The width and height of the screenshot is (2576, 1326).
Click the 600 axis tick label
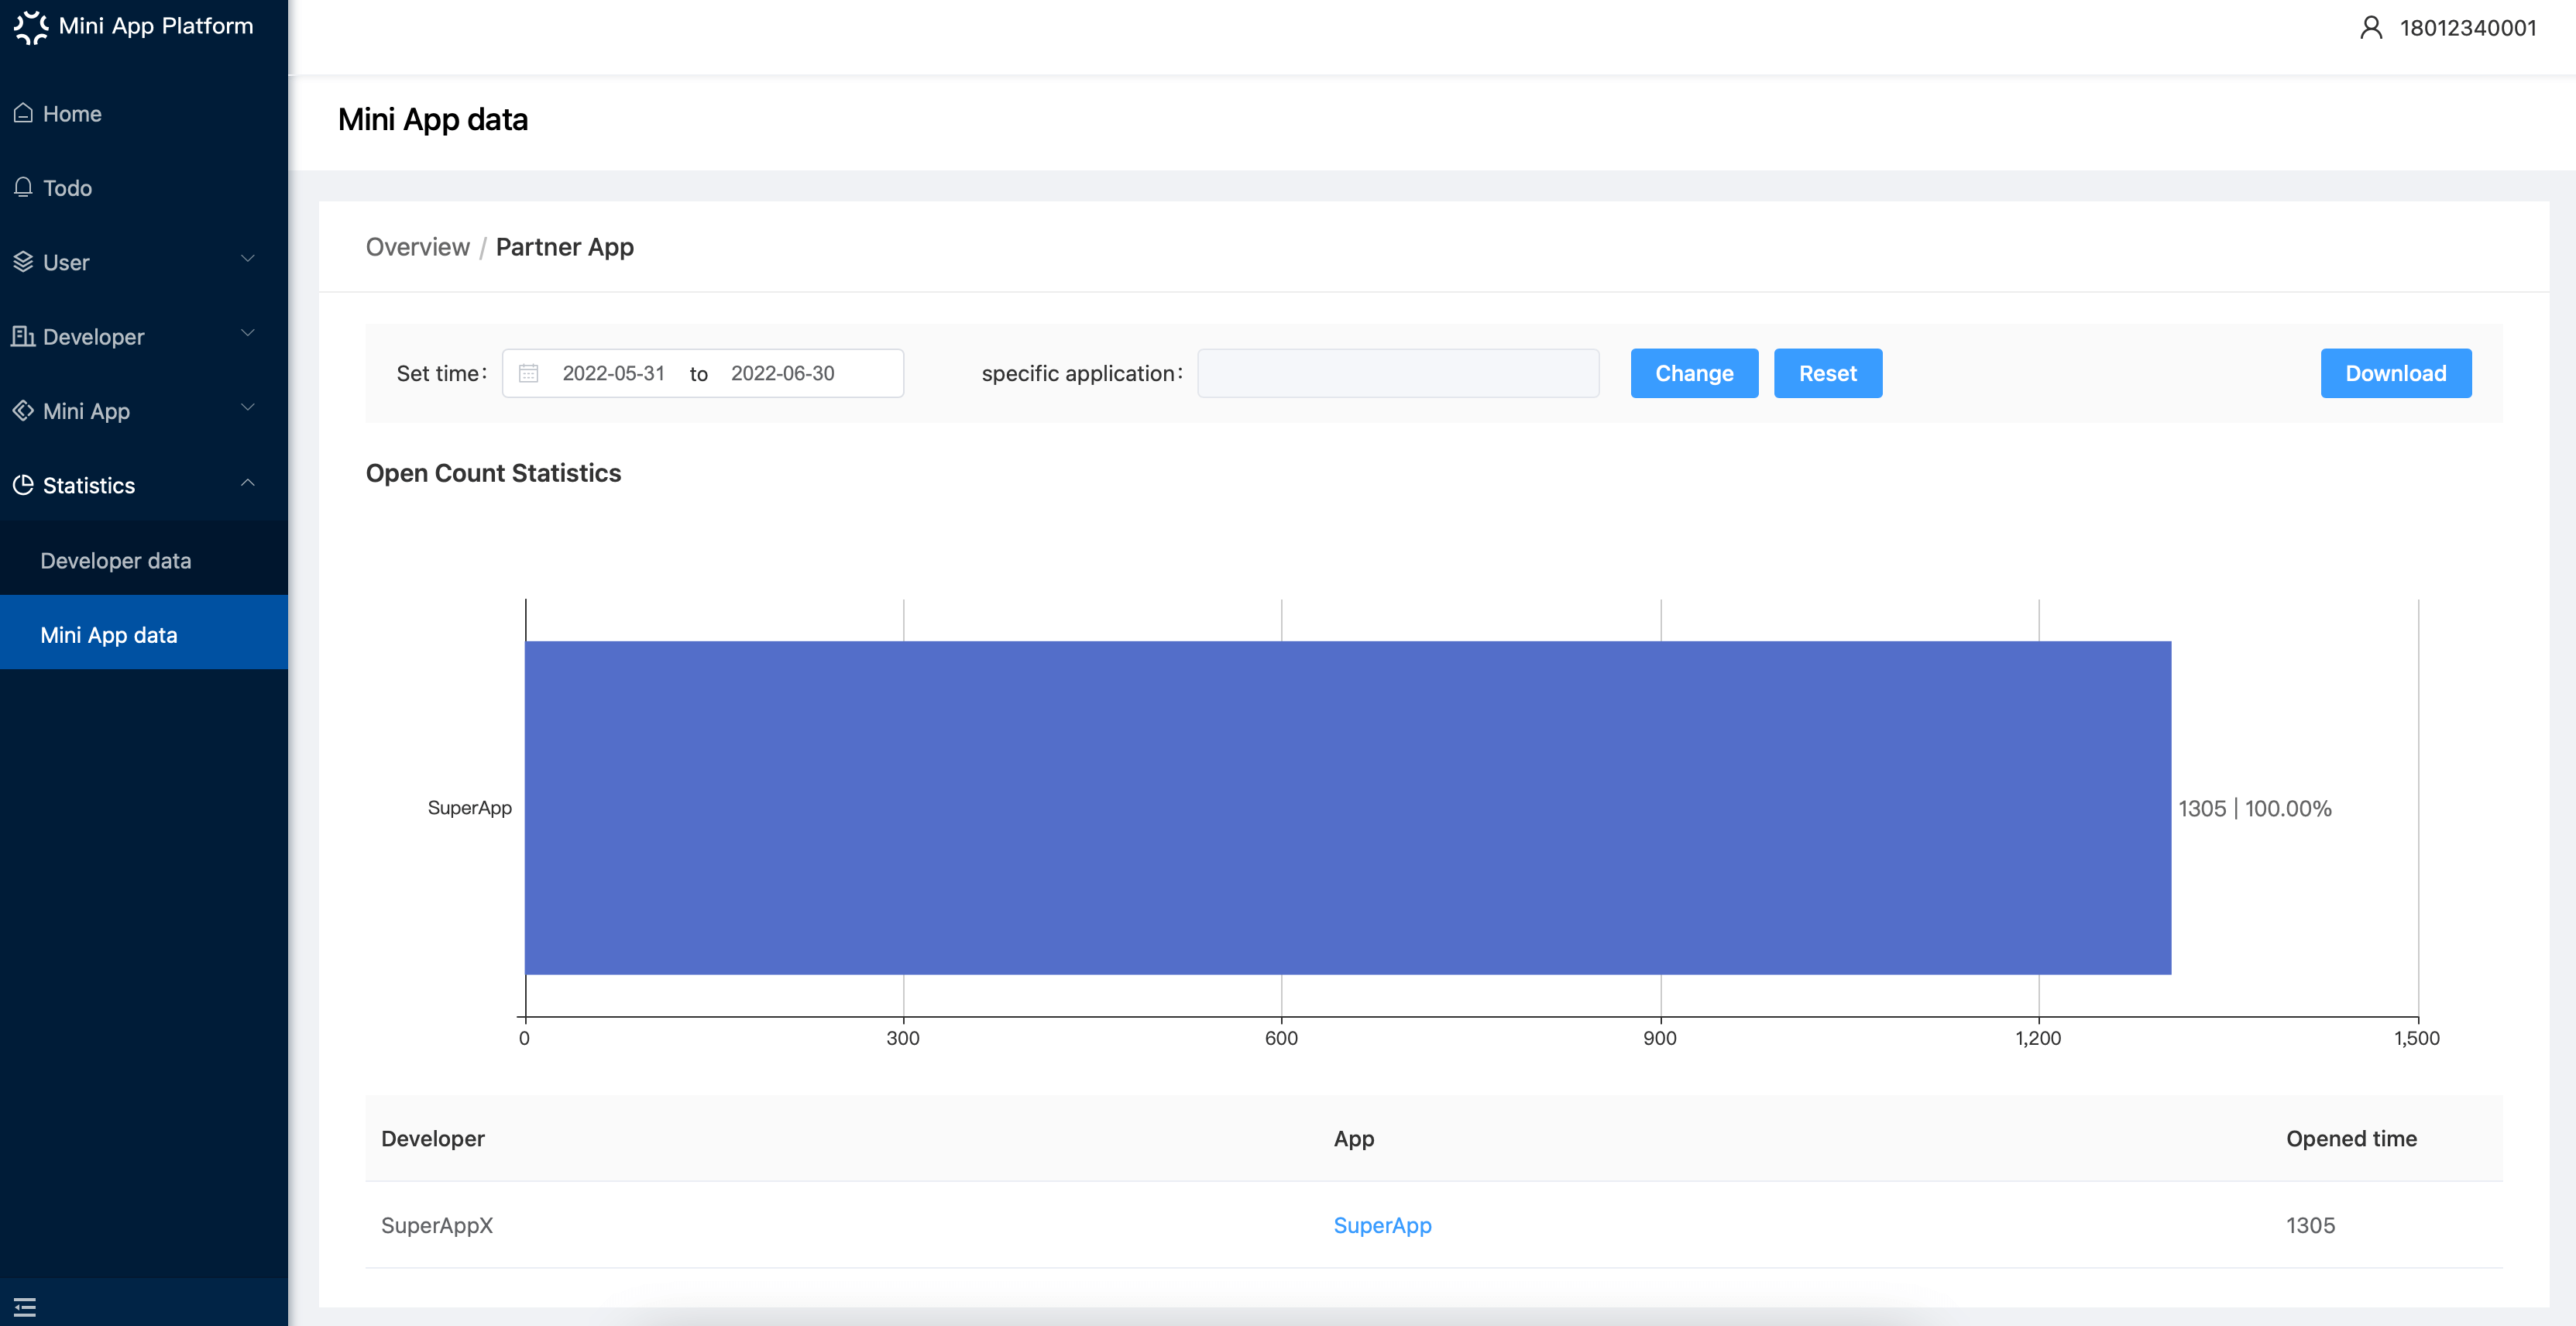point(1281,1038)
